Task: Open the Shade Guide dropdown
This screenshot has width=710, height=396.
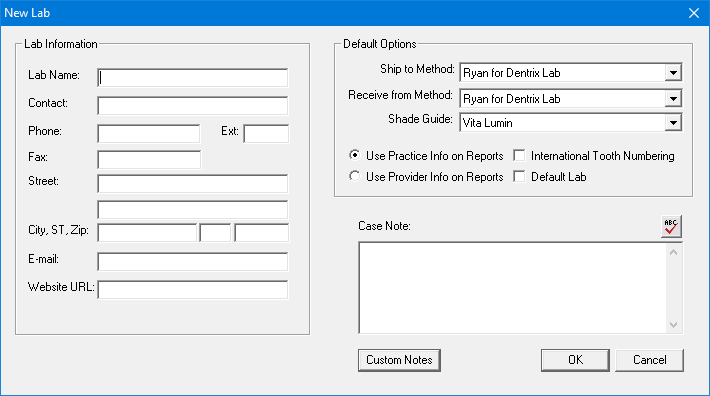Action: click(x=673, y=123)
